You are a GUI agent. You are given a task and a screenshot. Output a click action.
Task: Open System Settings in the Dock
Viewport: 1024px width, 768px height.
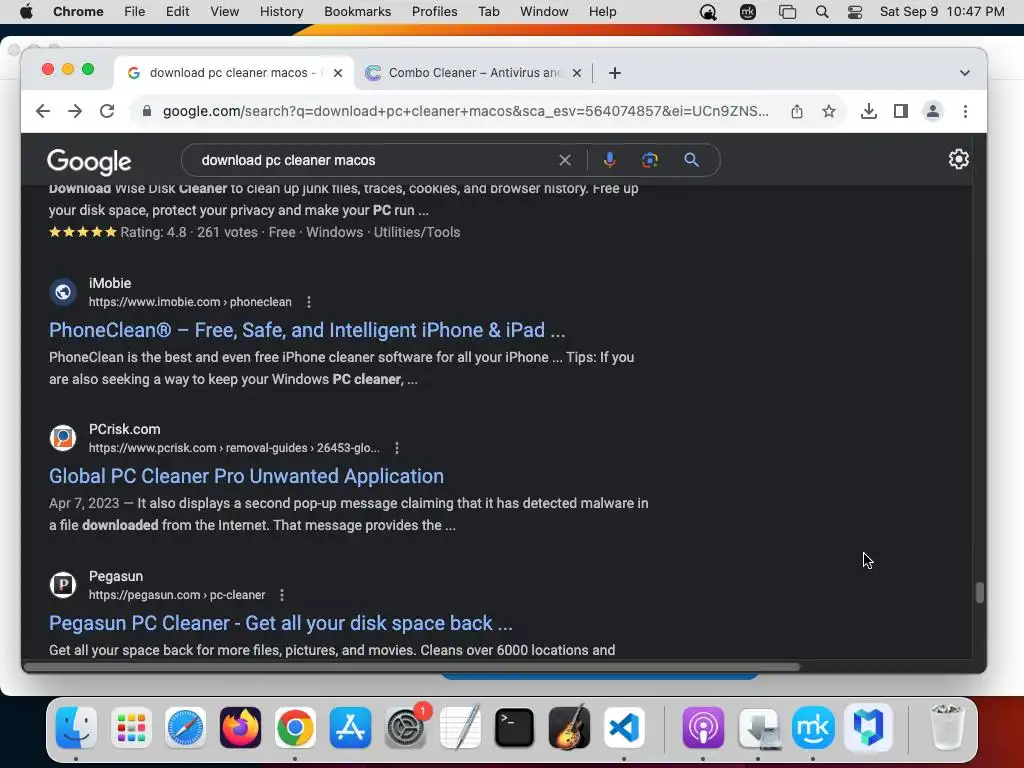(x=406, y=727)
